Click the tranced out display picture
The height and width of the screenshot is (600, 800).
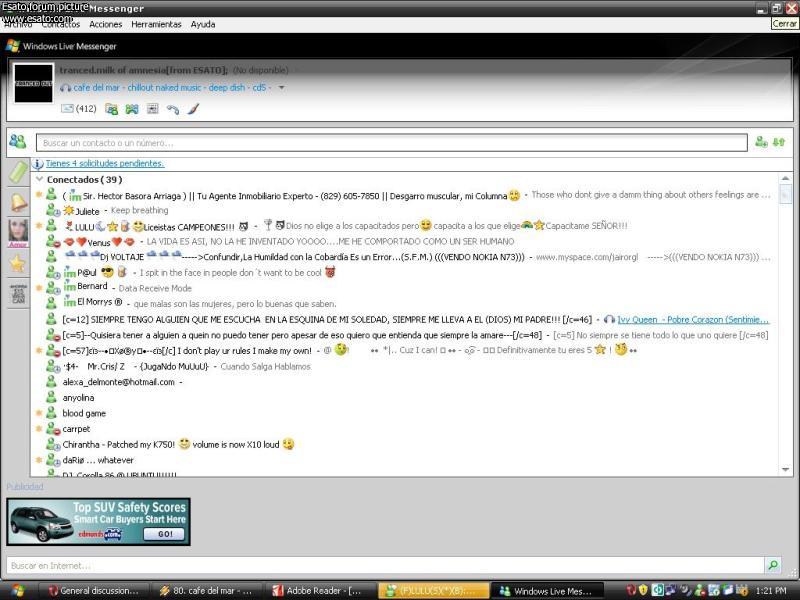tap(33, 83)
